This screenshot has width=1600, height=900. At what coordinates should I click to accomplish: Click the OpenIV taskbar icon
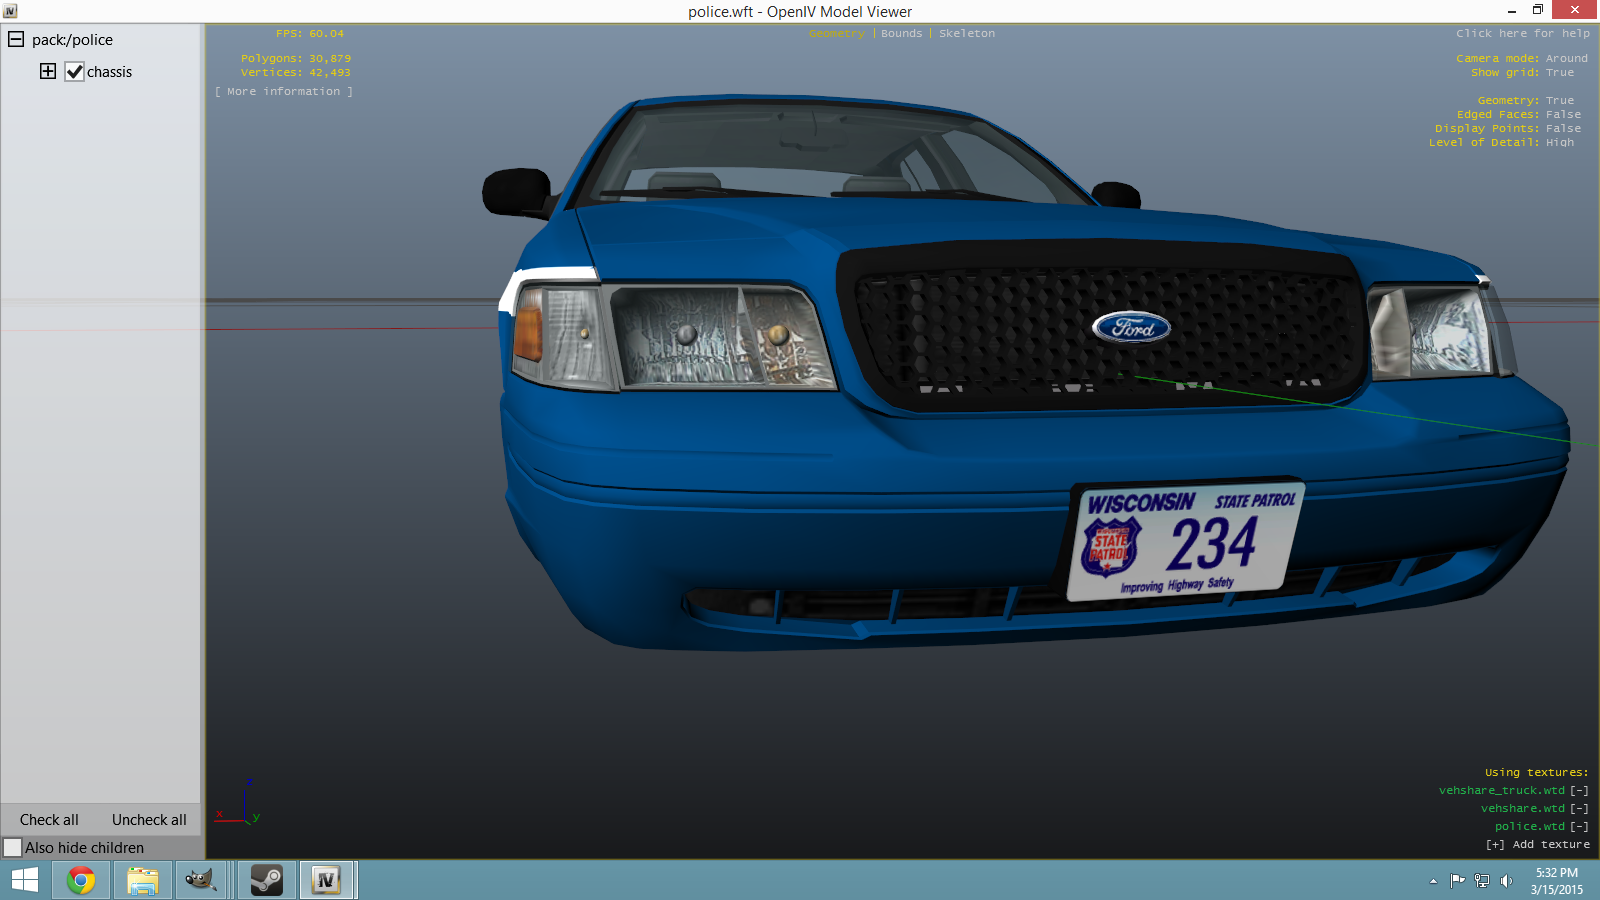(x=326, y=880)
